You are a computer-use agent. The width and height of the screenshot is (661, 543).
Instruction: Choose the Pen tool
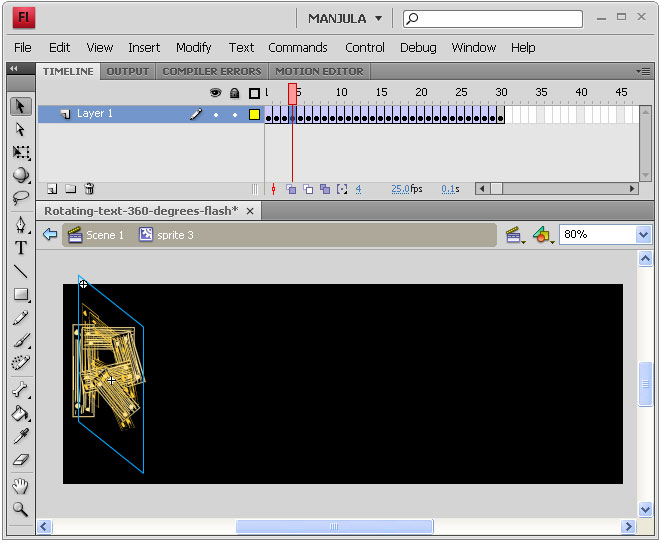(21, 225)
